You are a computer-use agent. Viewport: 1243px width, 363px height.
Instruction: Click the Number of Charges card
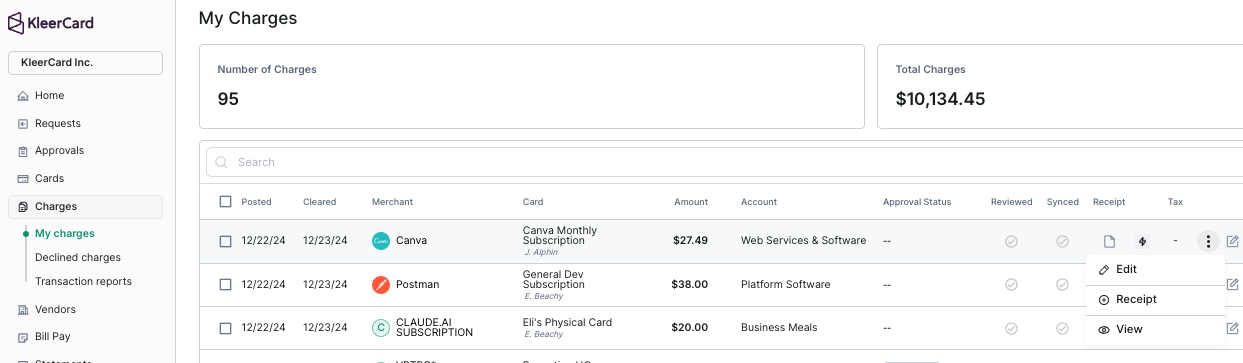point(532,86)
